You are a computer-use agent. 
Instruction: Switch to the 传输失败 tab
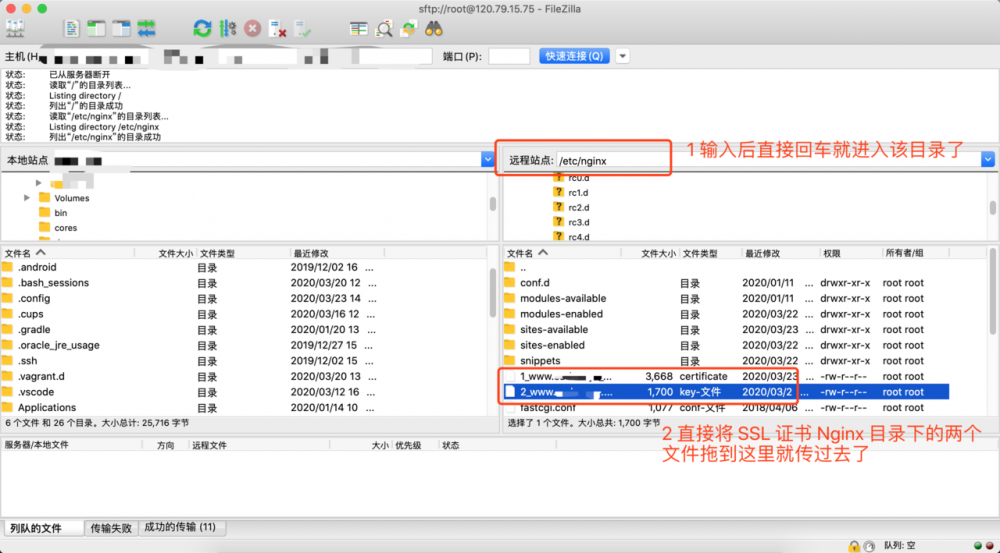(x=111, y=528)
